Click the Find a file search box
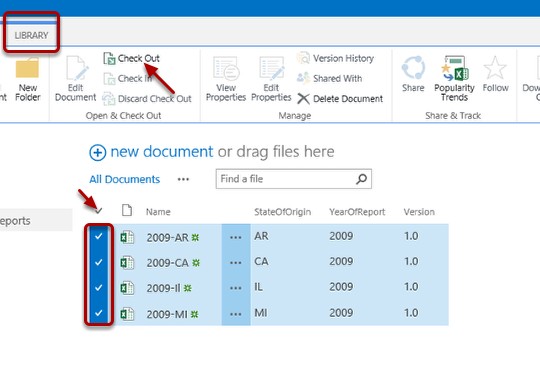Screen dimensions: 540x368 click(x=293, y=179)
